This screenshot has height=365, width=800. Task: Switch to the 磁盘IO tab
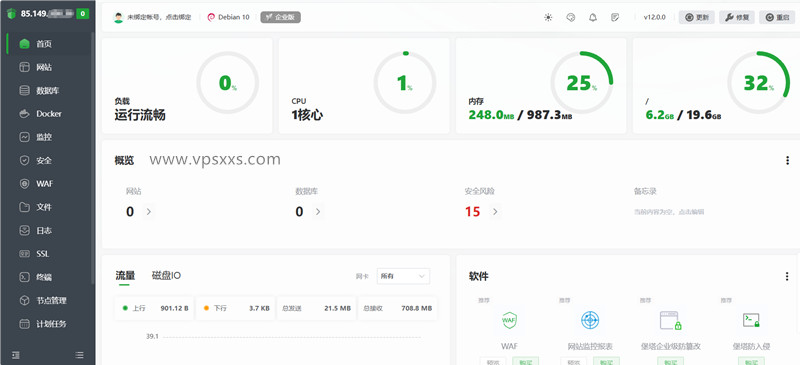166,276
